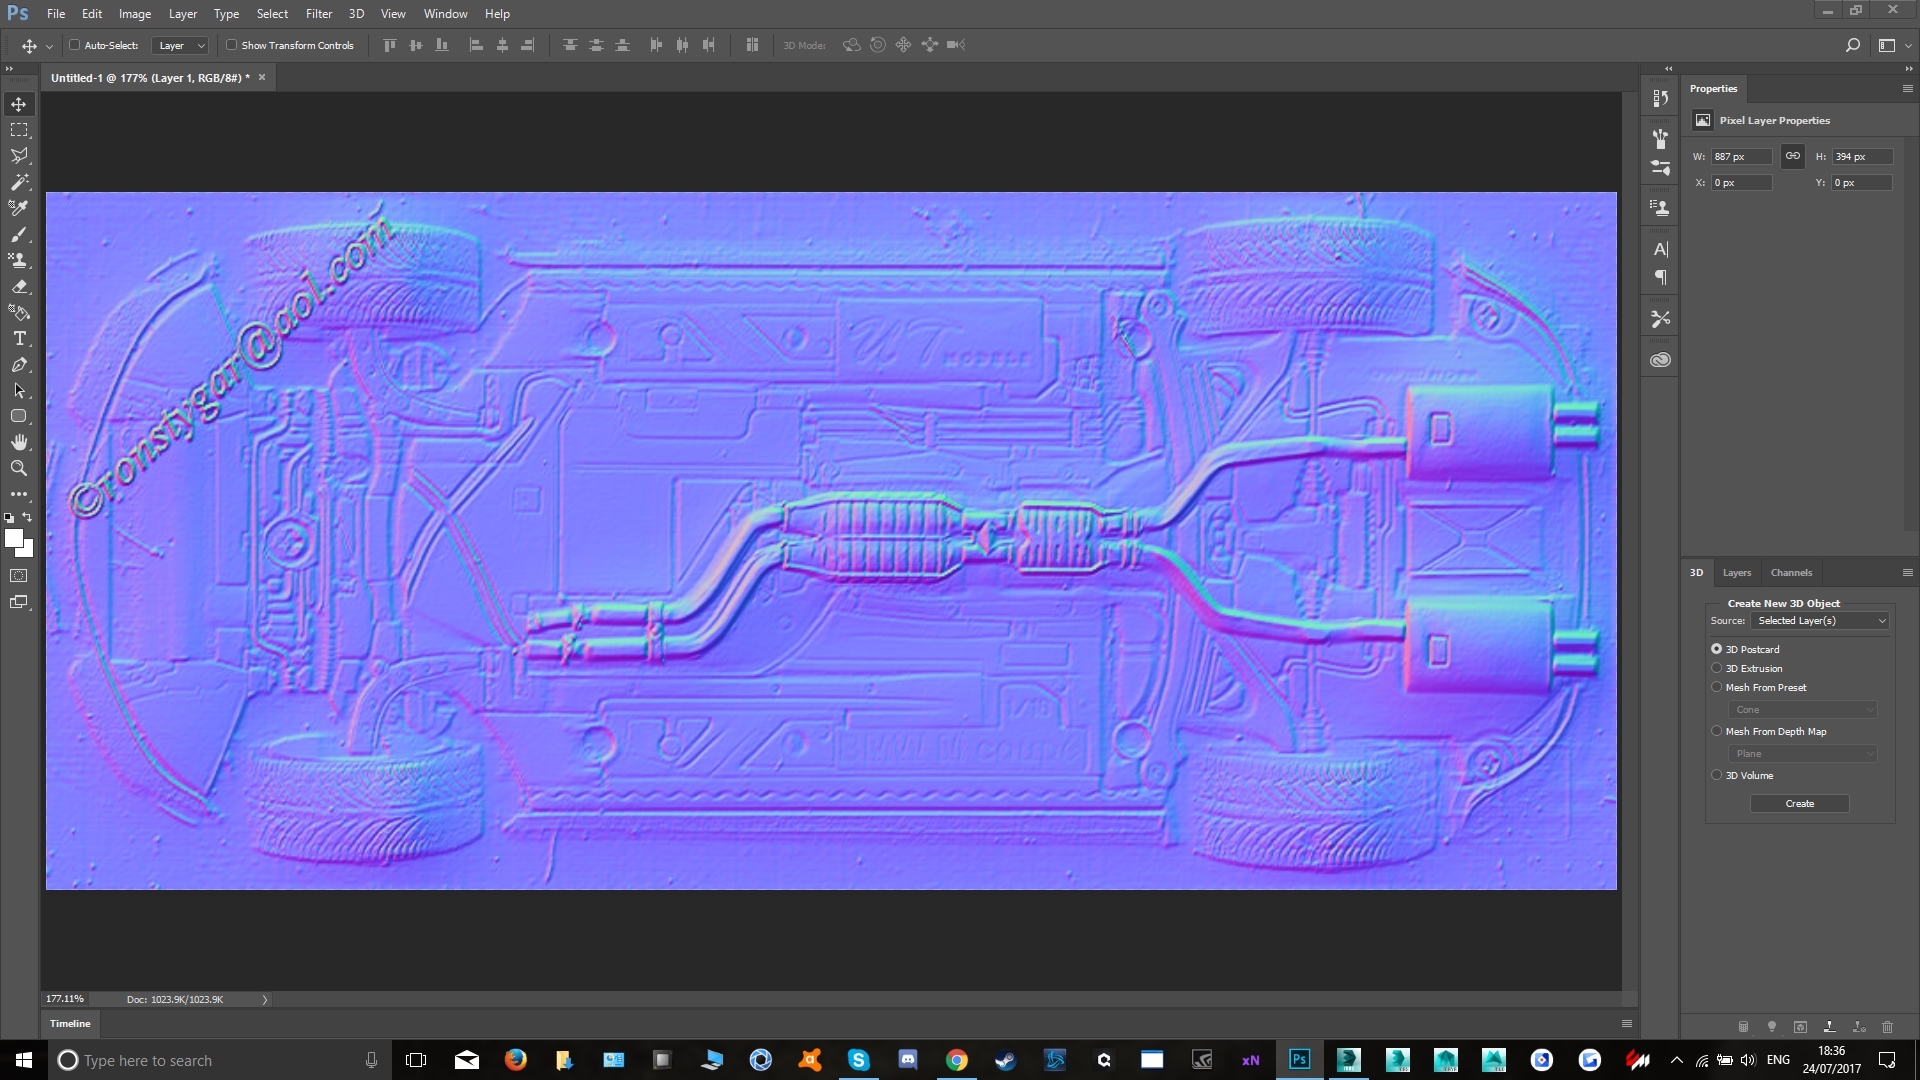This screenshot has width=1920, height=1080.
Task: Open Windows Start menu
Action: pos(24,1060)
